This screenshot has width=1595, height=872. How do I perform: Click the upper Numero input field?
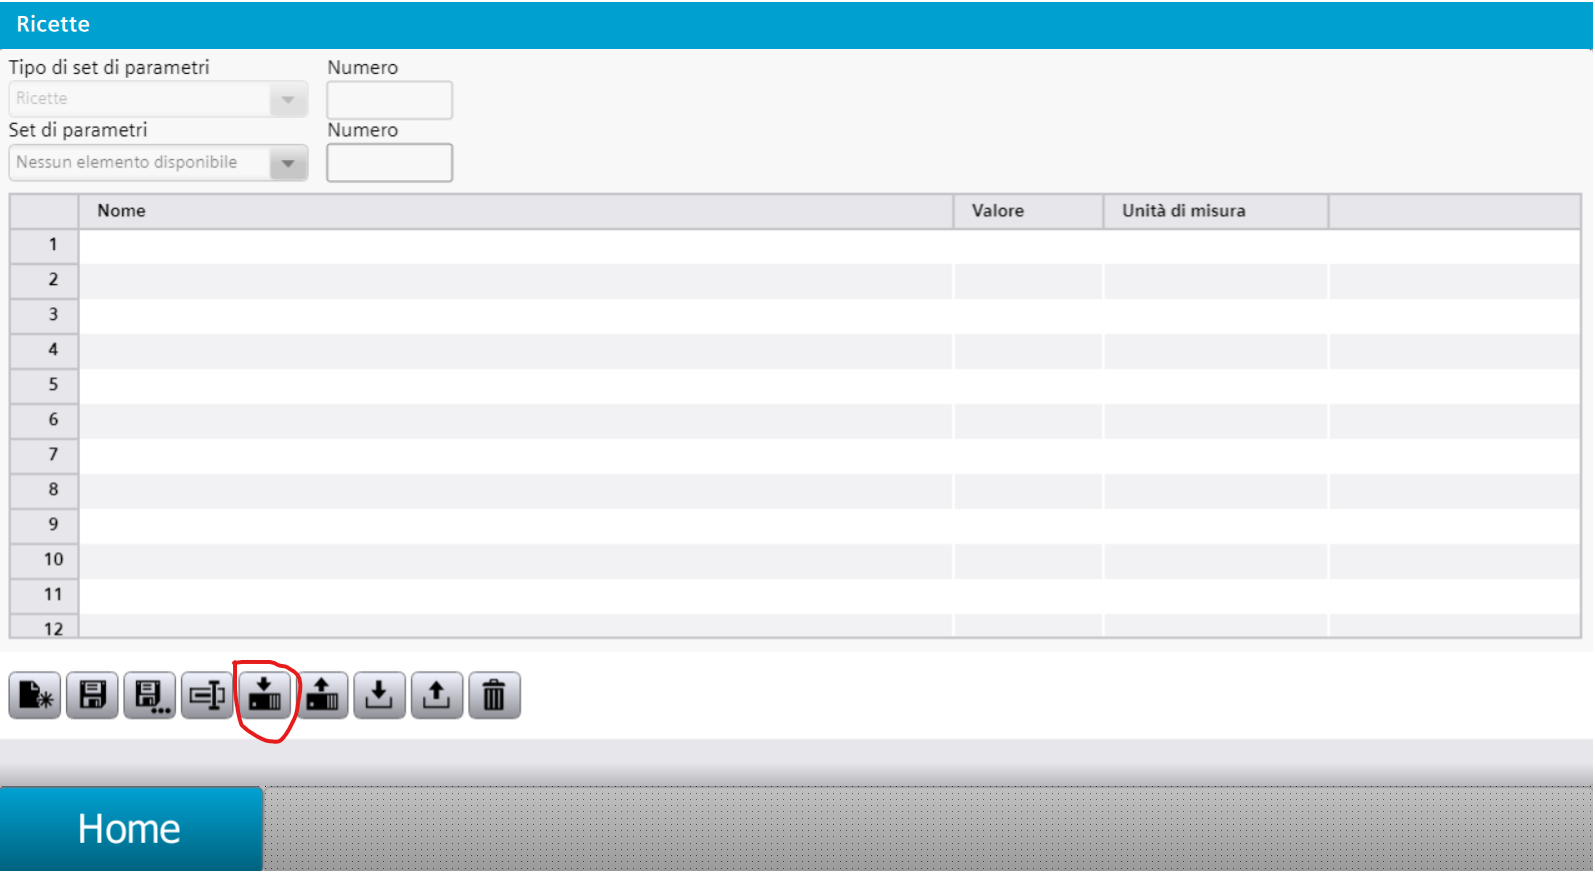[x=389, y=100]
